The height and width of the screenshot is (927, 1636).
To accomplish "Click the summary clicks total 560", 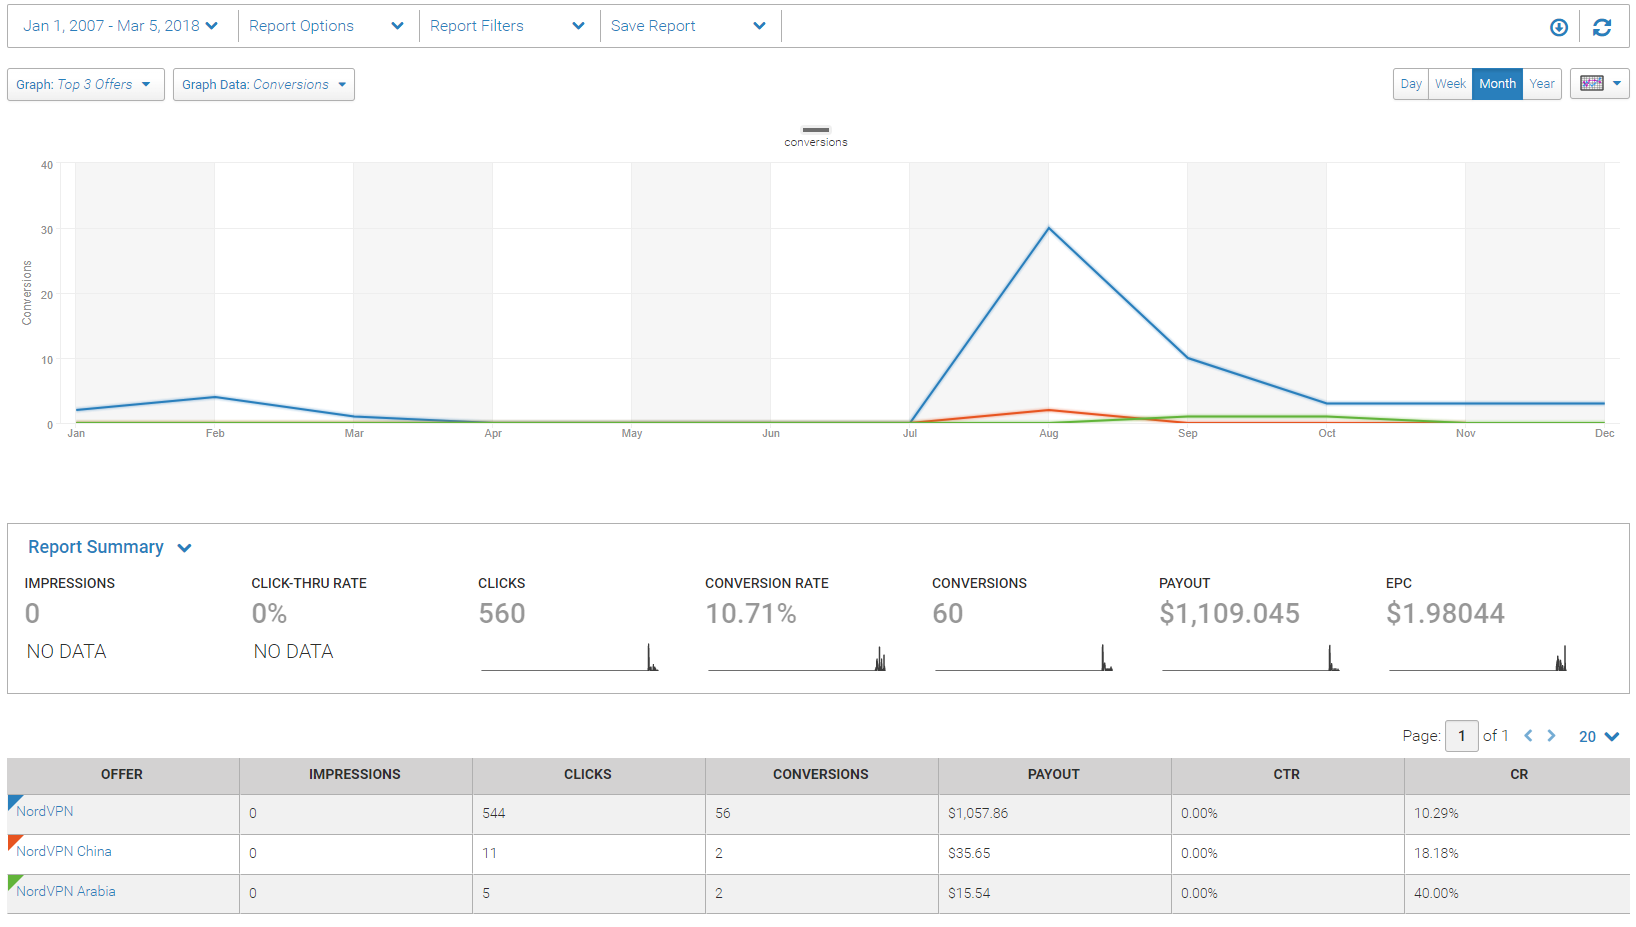I will click(502, 614).
